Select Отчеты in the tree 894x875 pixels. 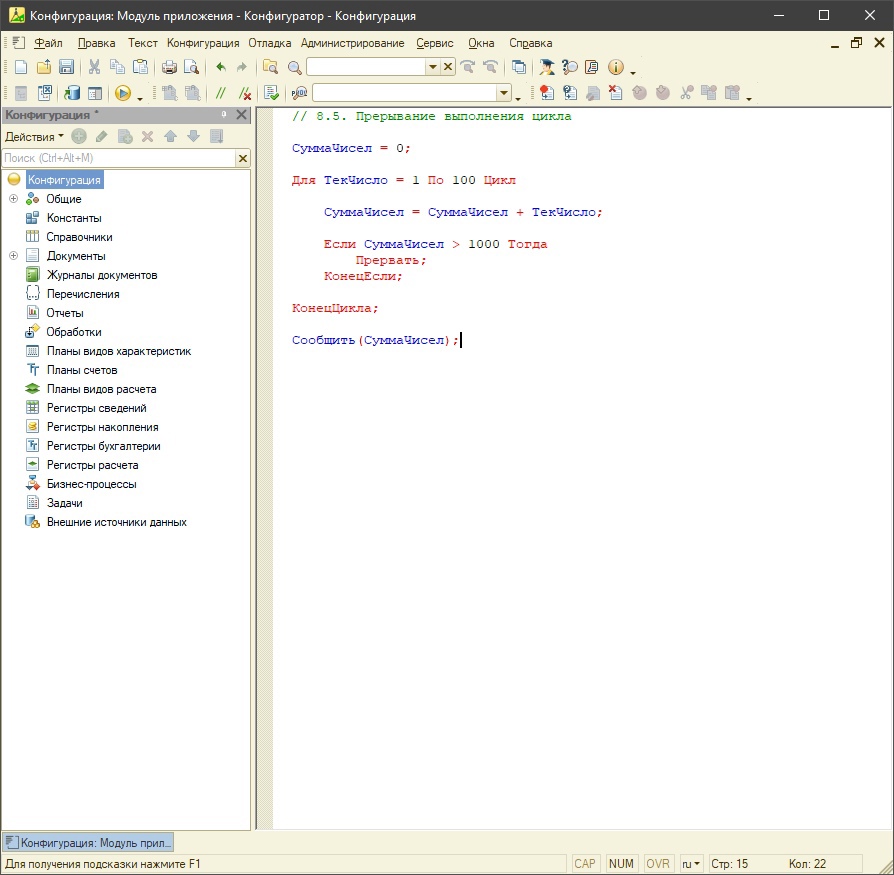(x=64, y=312)
